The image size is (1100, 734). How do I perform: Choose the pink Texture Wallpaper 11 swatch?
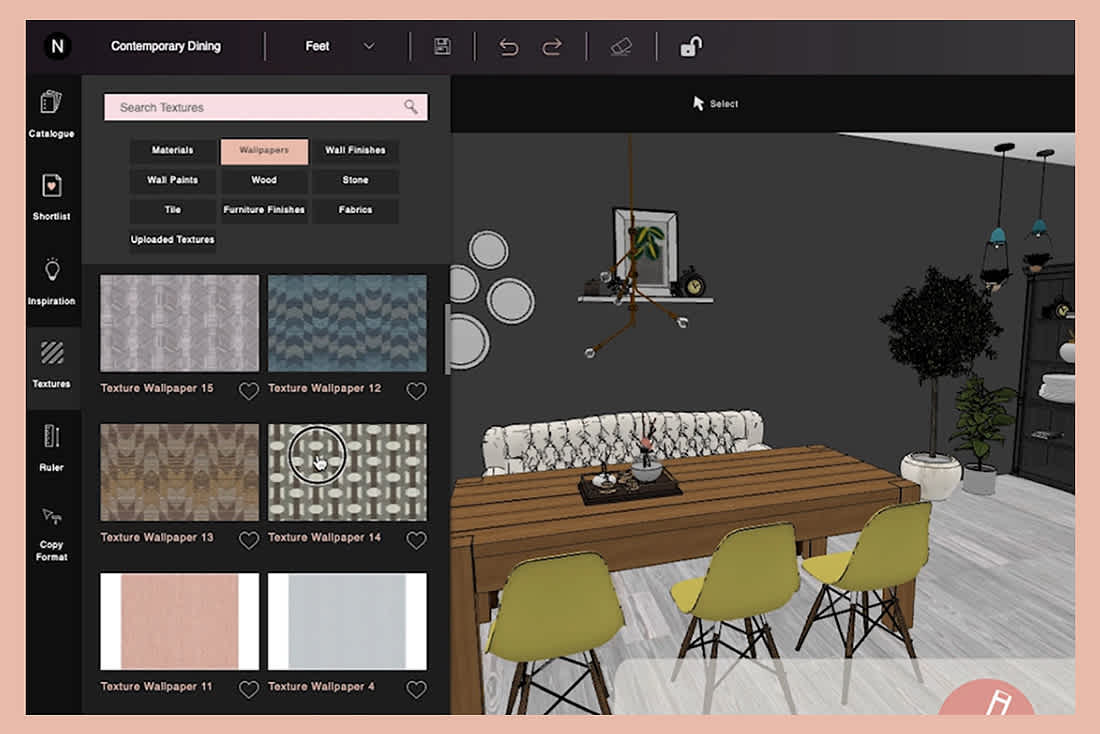[179, 621]
